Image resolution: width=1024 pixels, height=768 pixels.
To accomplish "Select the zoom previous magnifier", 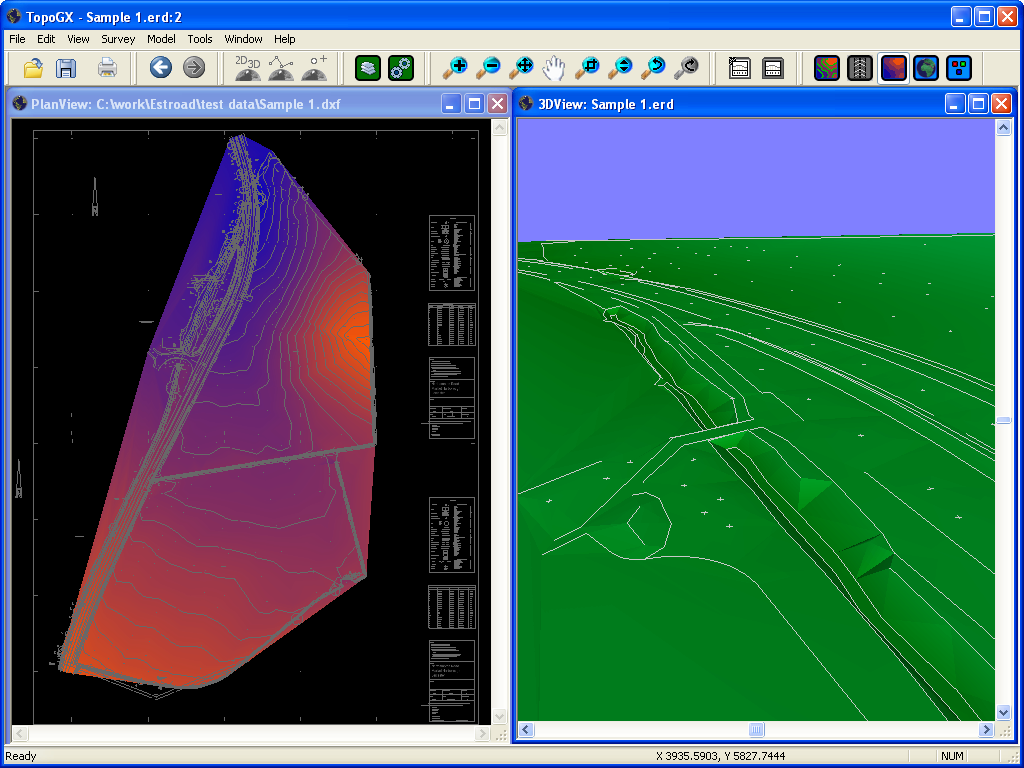I will click(x=654, y=67).
